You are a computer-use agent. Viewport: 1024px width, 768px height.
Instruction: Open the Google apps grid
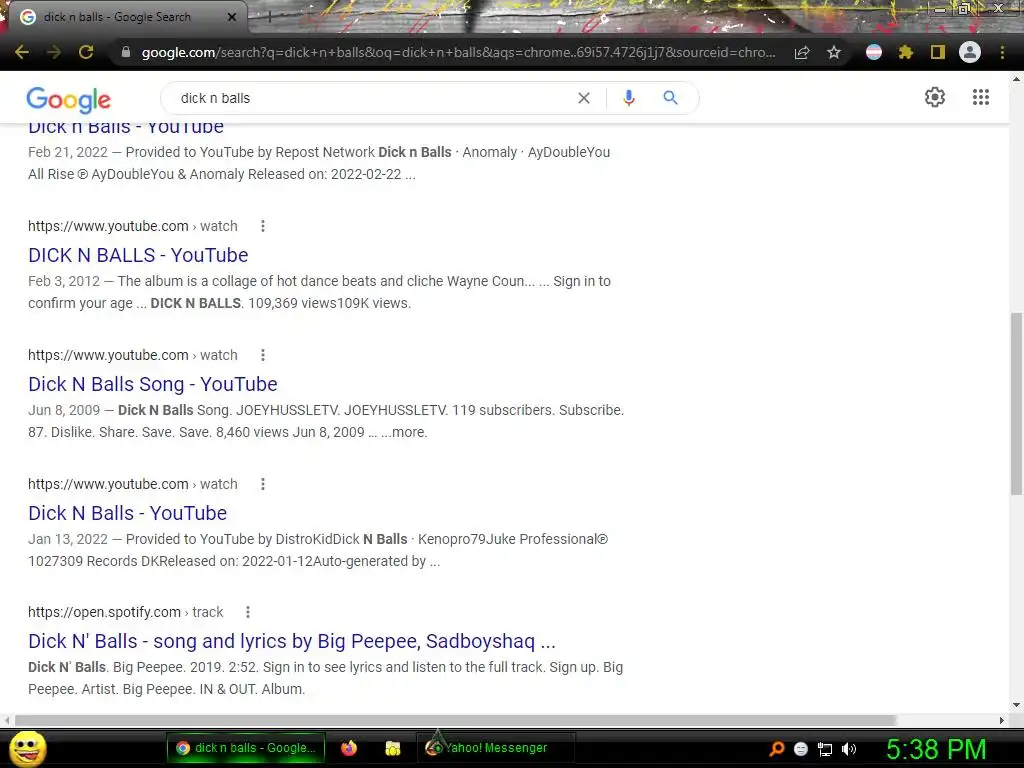[x=981, y=97]
